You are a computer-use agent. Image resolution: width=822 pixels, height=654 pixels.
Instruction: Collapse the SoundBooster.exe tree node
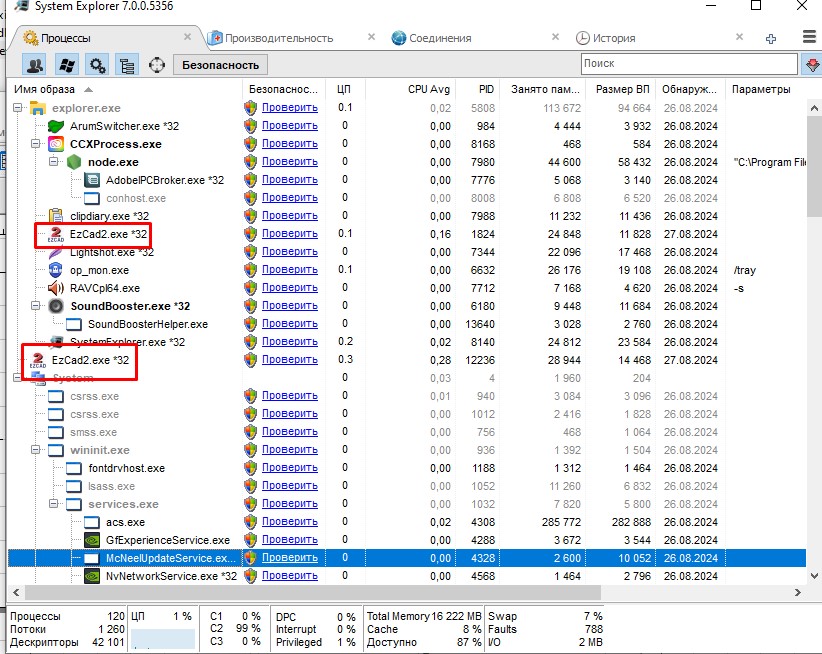[x=36, y=306]
